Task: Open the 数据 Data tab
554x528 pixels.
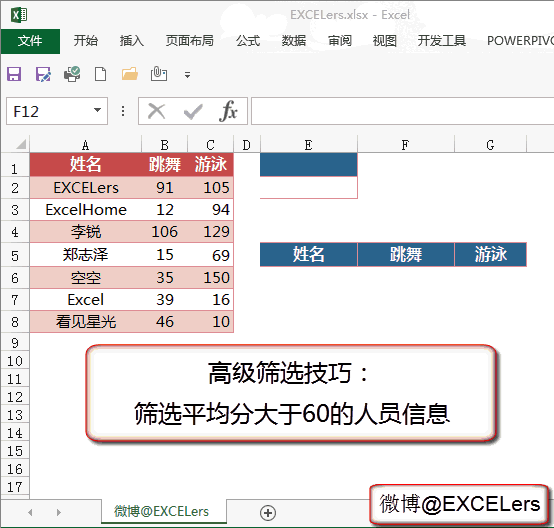Action: click(294, 41)
